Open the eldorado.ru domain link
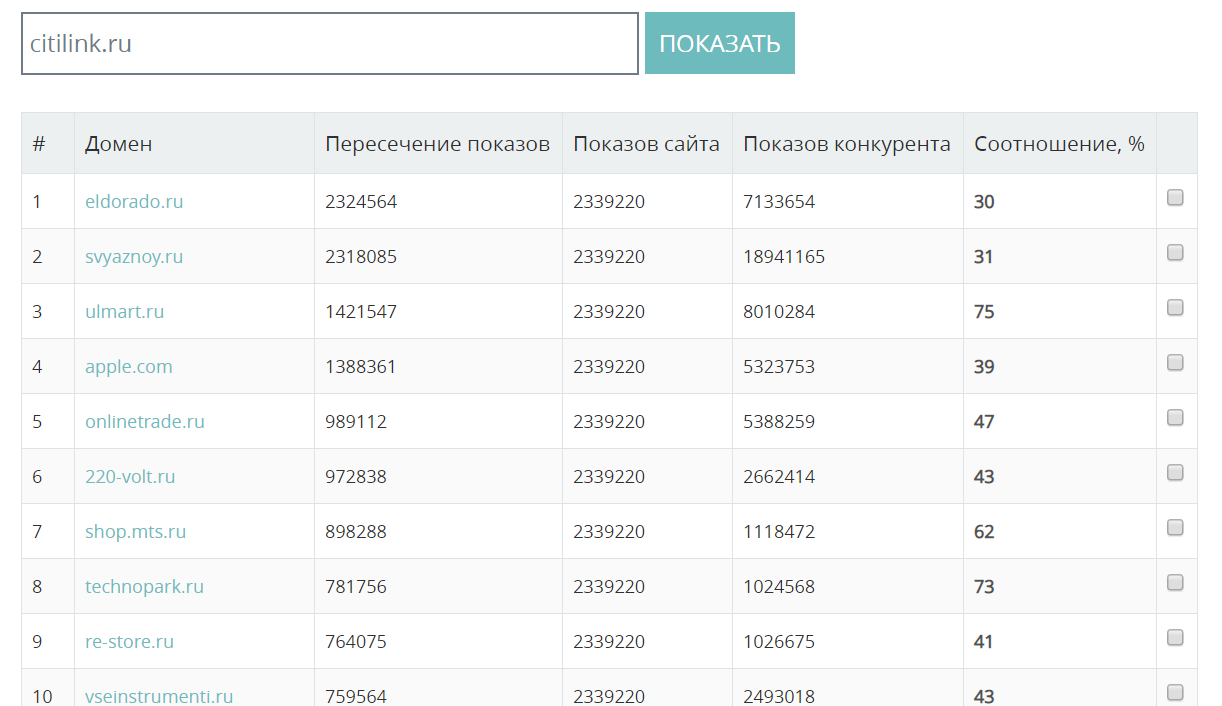Screen dimensions: 1222x706 pyautogui.click(x=134, y=201)
